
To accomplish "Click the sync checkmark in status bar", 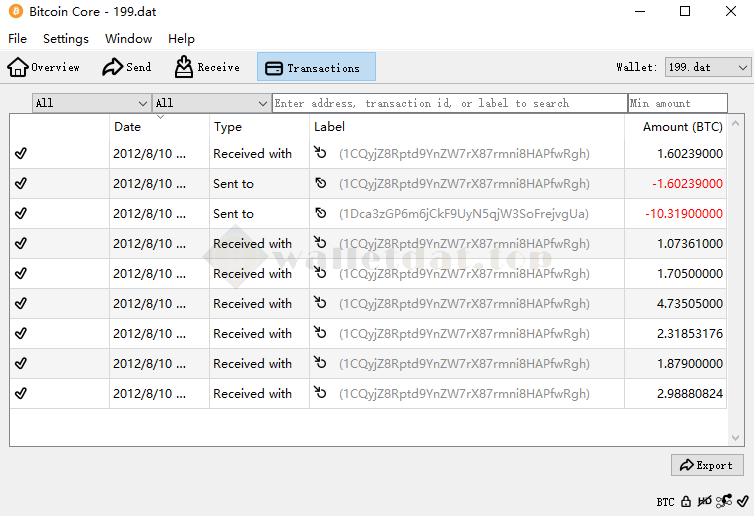I will [742, 501].
